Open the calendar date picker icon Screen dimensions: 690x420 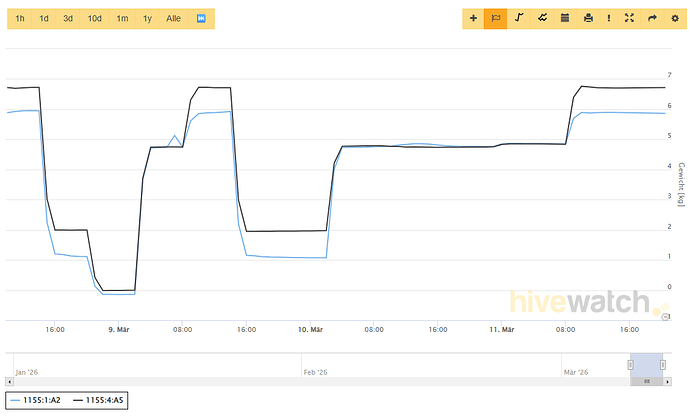[565, 18]
